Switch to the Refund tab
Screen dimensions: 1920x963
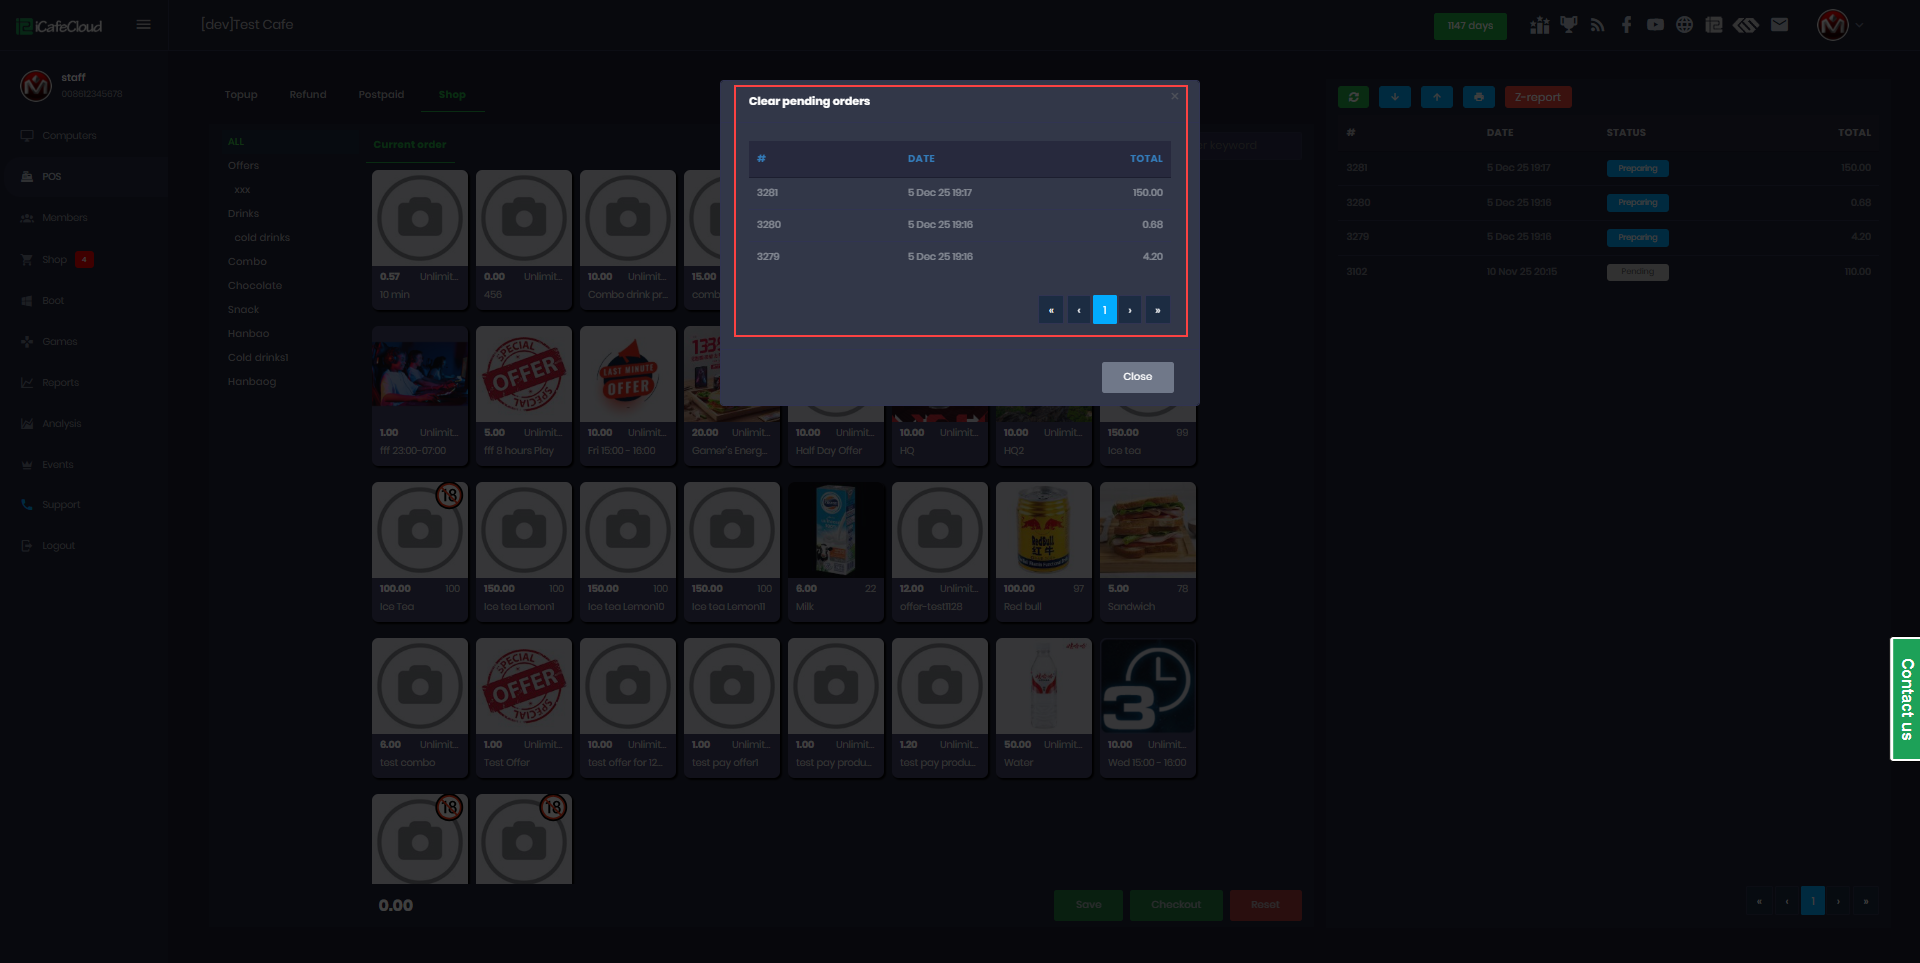coord(308,95)
